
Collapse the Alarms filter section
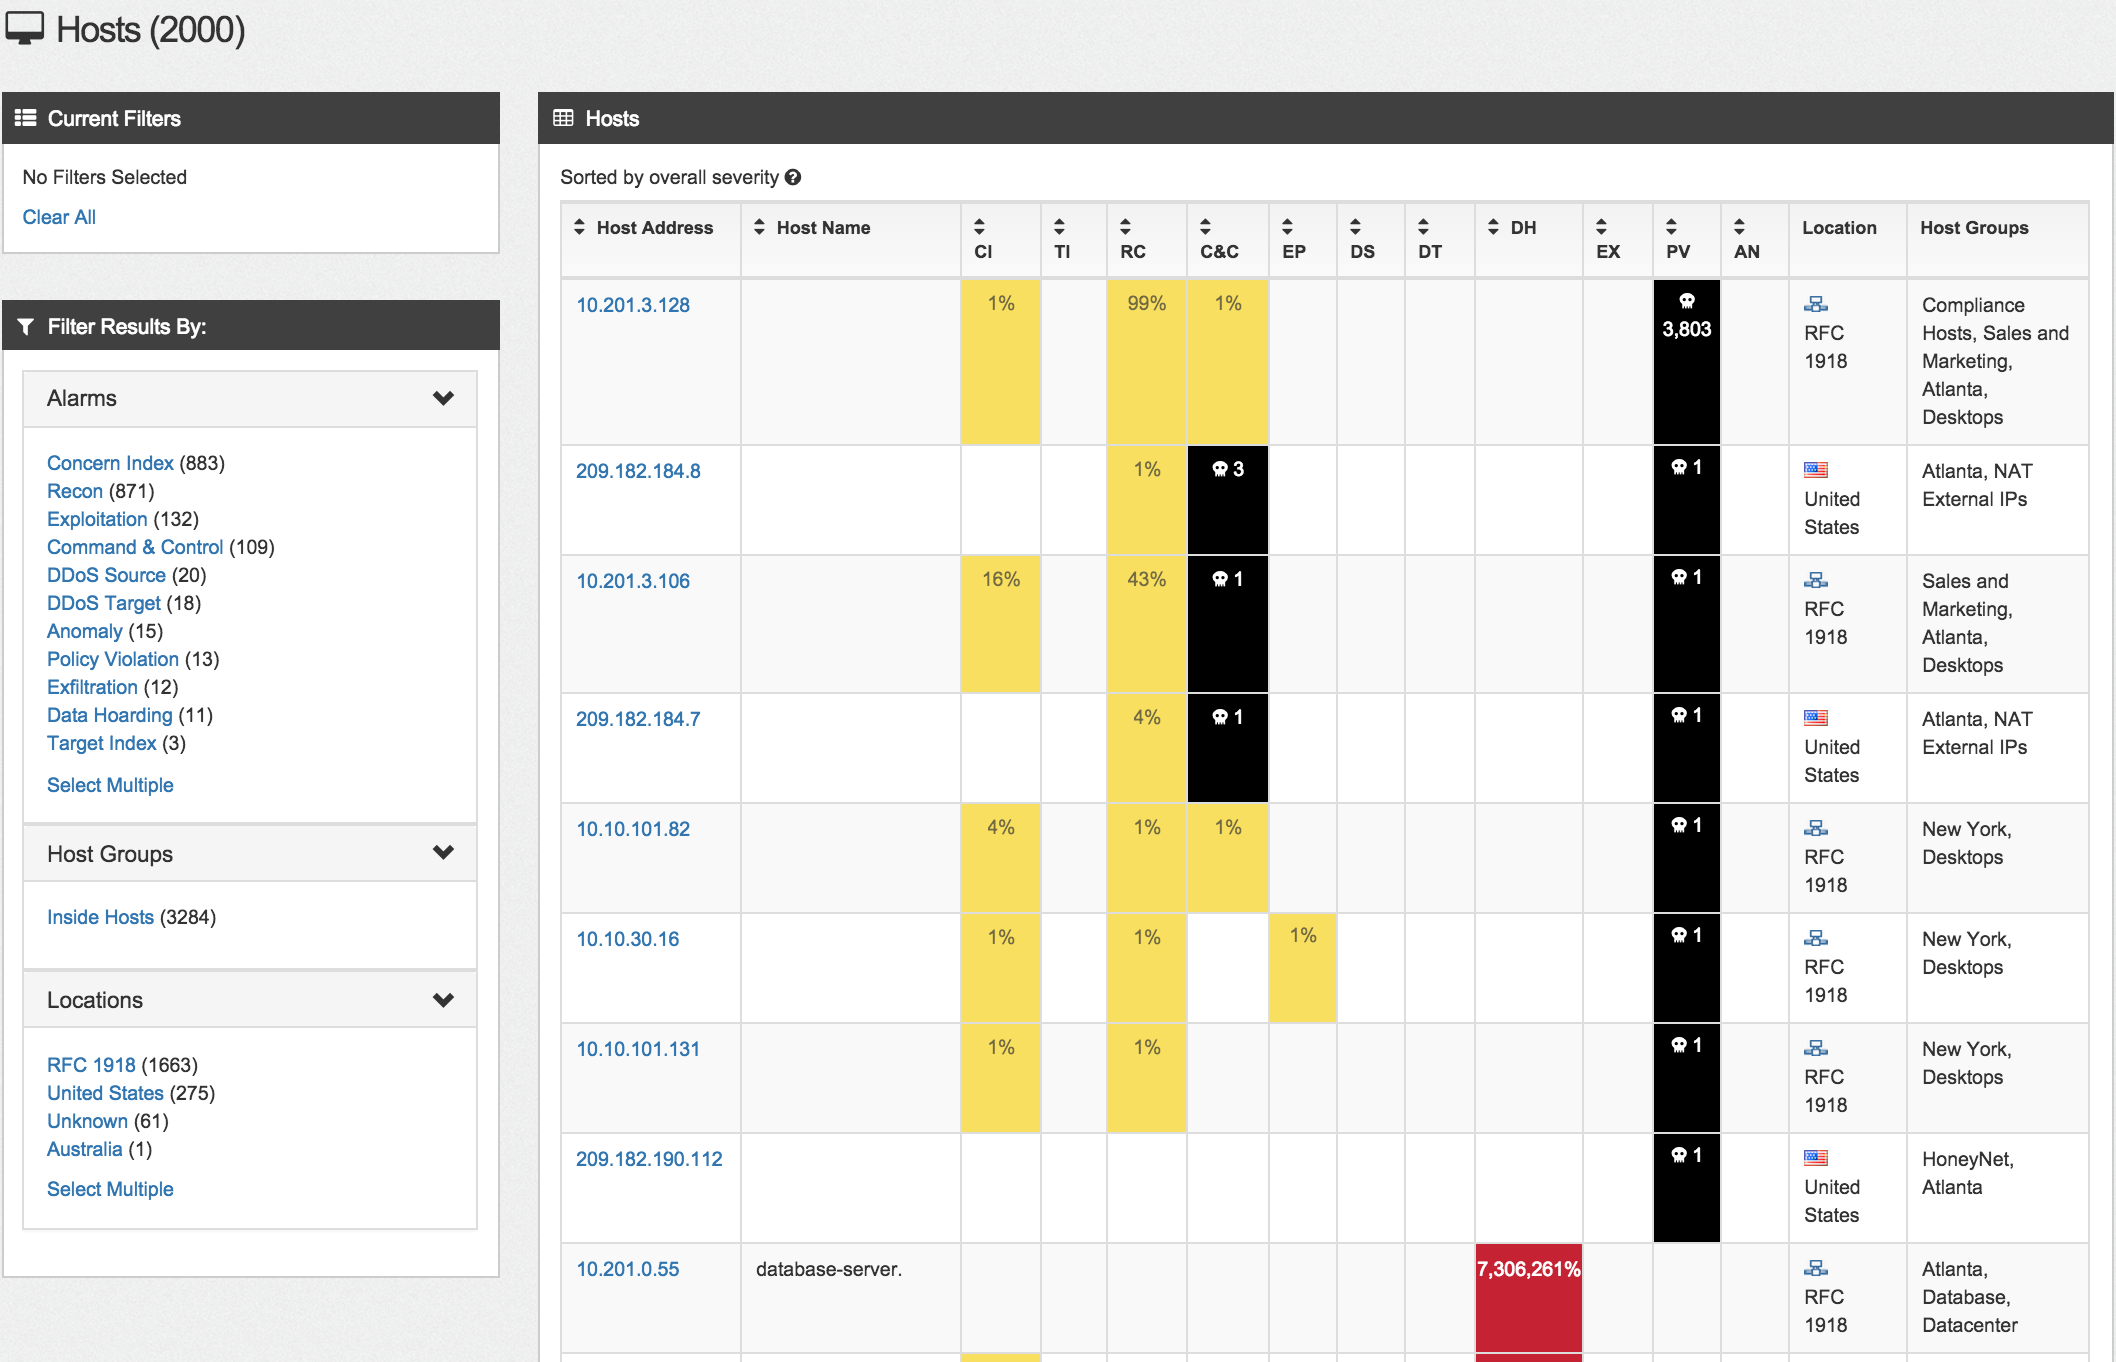pyautogui.click(x=443, y=398)
